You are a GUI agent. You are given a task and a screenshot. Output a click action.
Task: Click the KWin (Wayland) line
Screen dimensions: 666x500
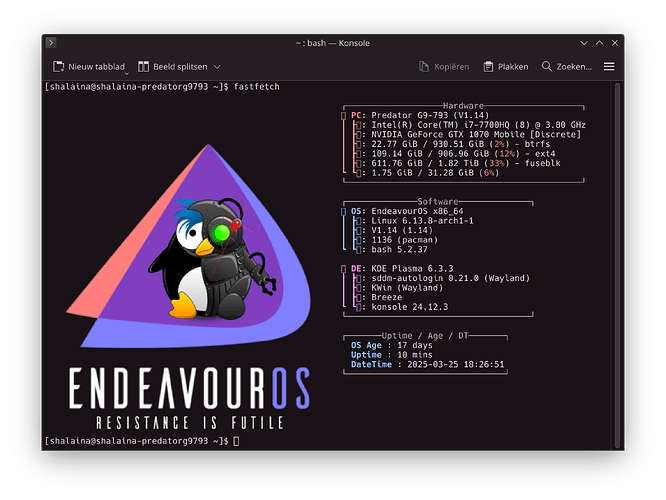(x=407, y=288)
